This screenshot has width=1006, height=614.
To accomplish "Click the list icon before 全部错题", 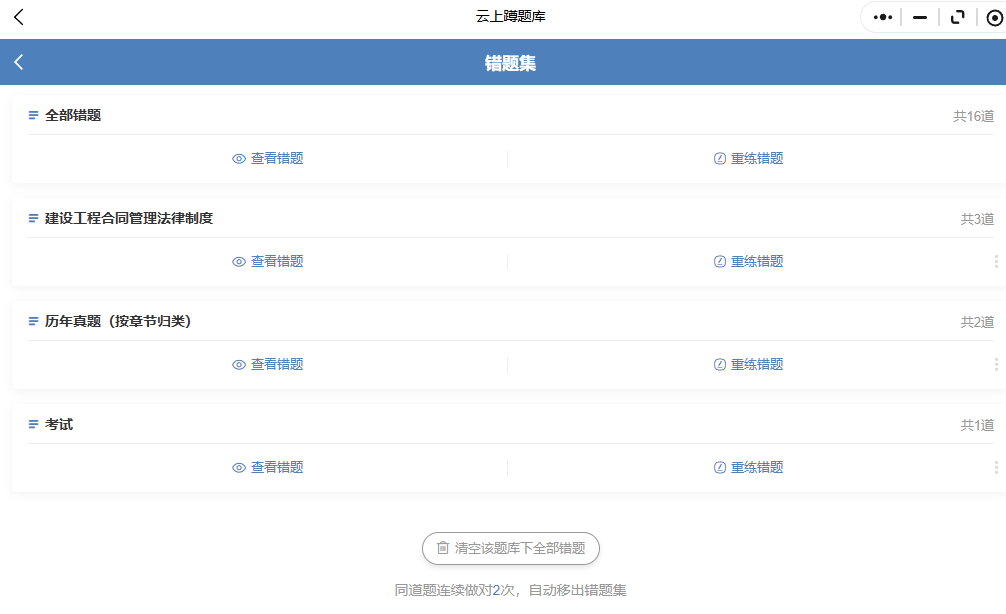I will [33, 115].
